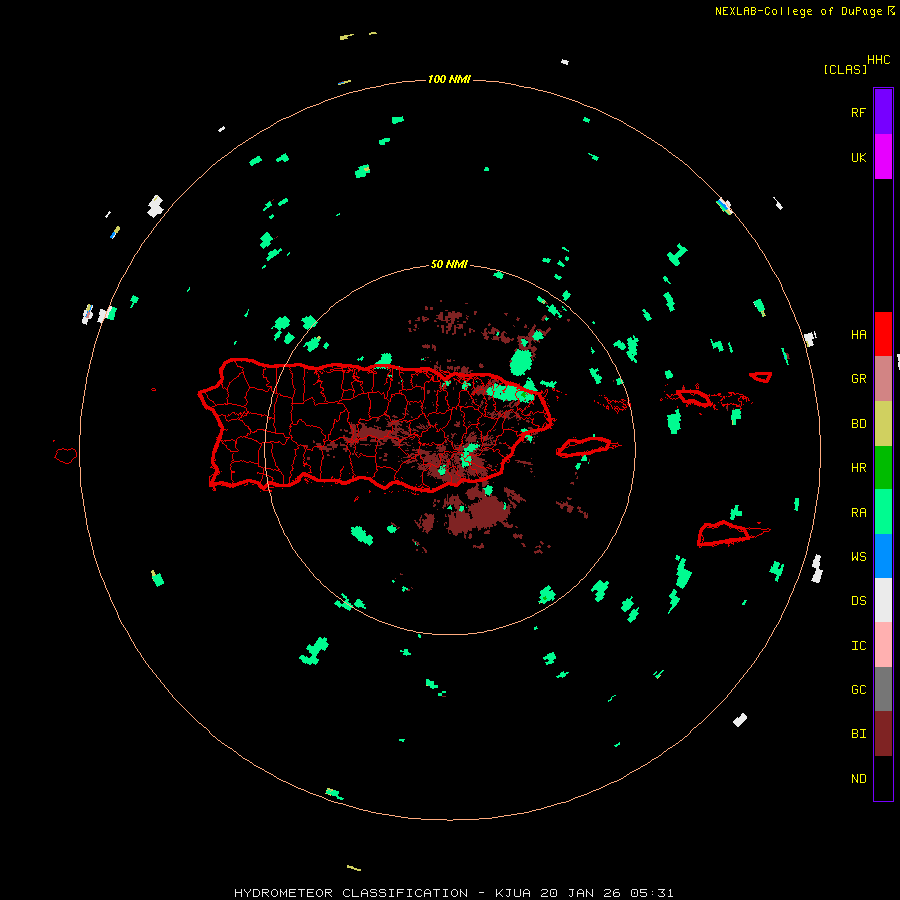Click the WS blue legend swatch

(x=883, y=556)
